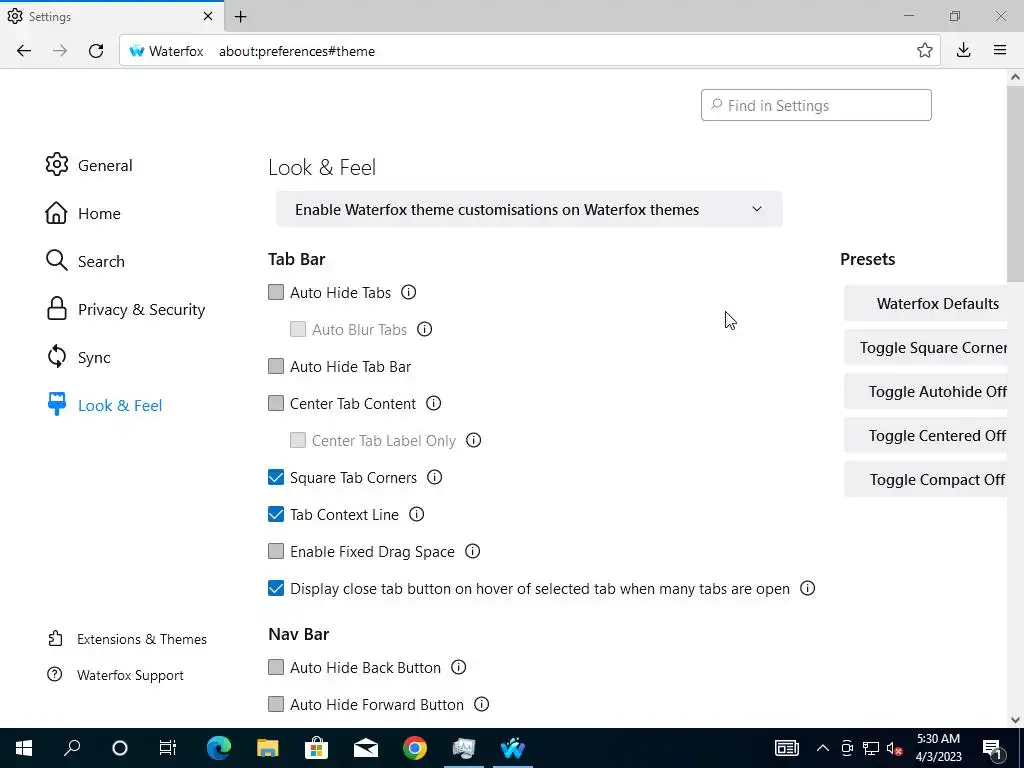Select Look & Feel category

tap(104, 405)
